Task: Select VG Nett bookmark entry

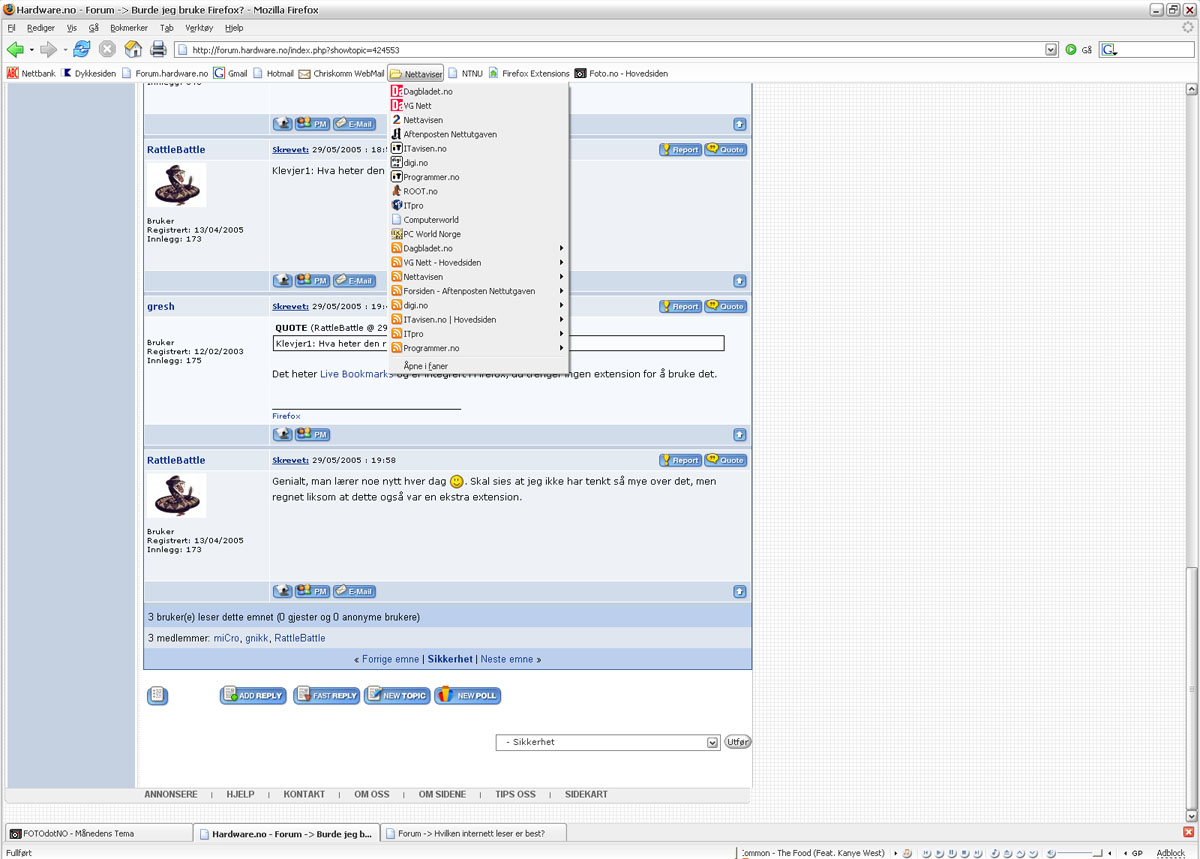Action: click(x=478, y=105)
